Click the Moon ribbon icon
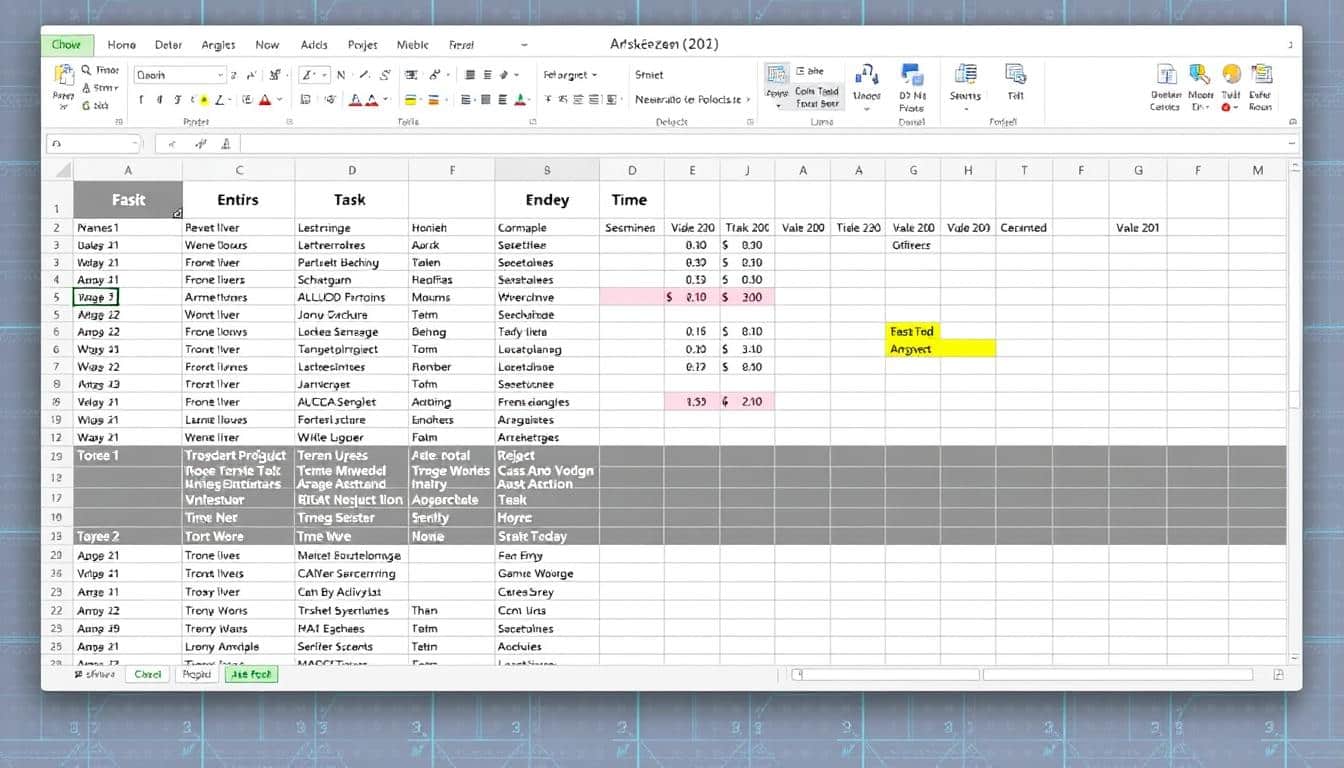Image resolution: width=1344 pixels, height=768 pixels. click(1200, 74)
